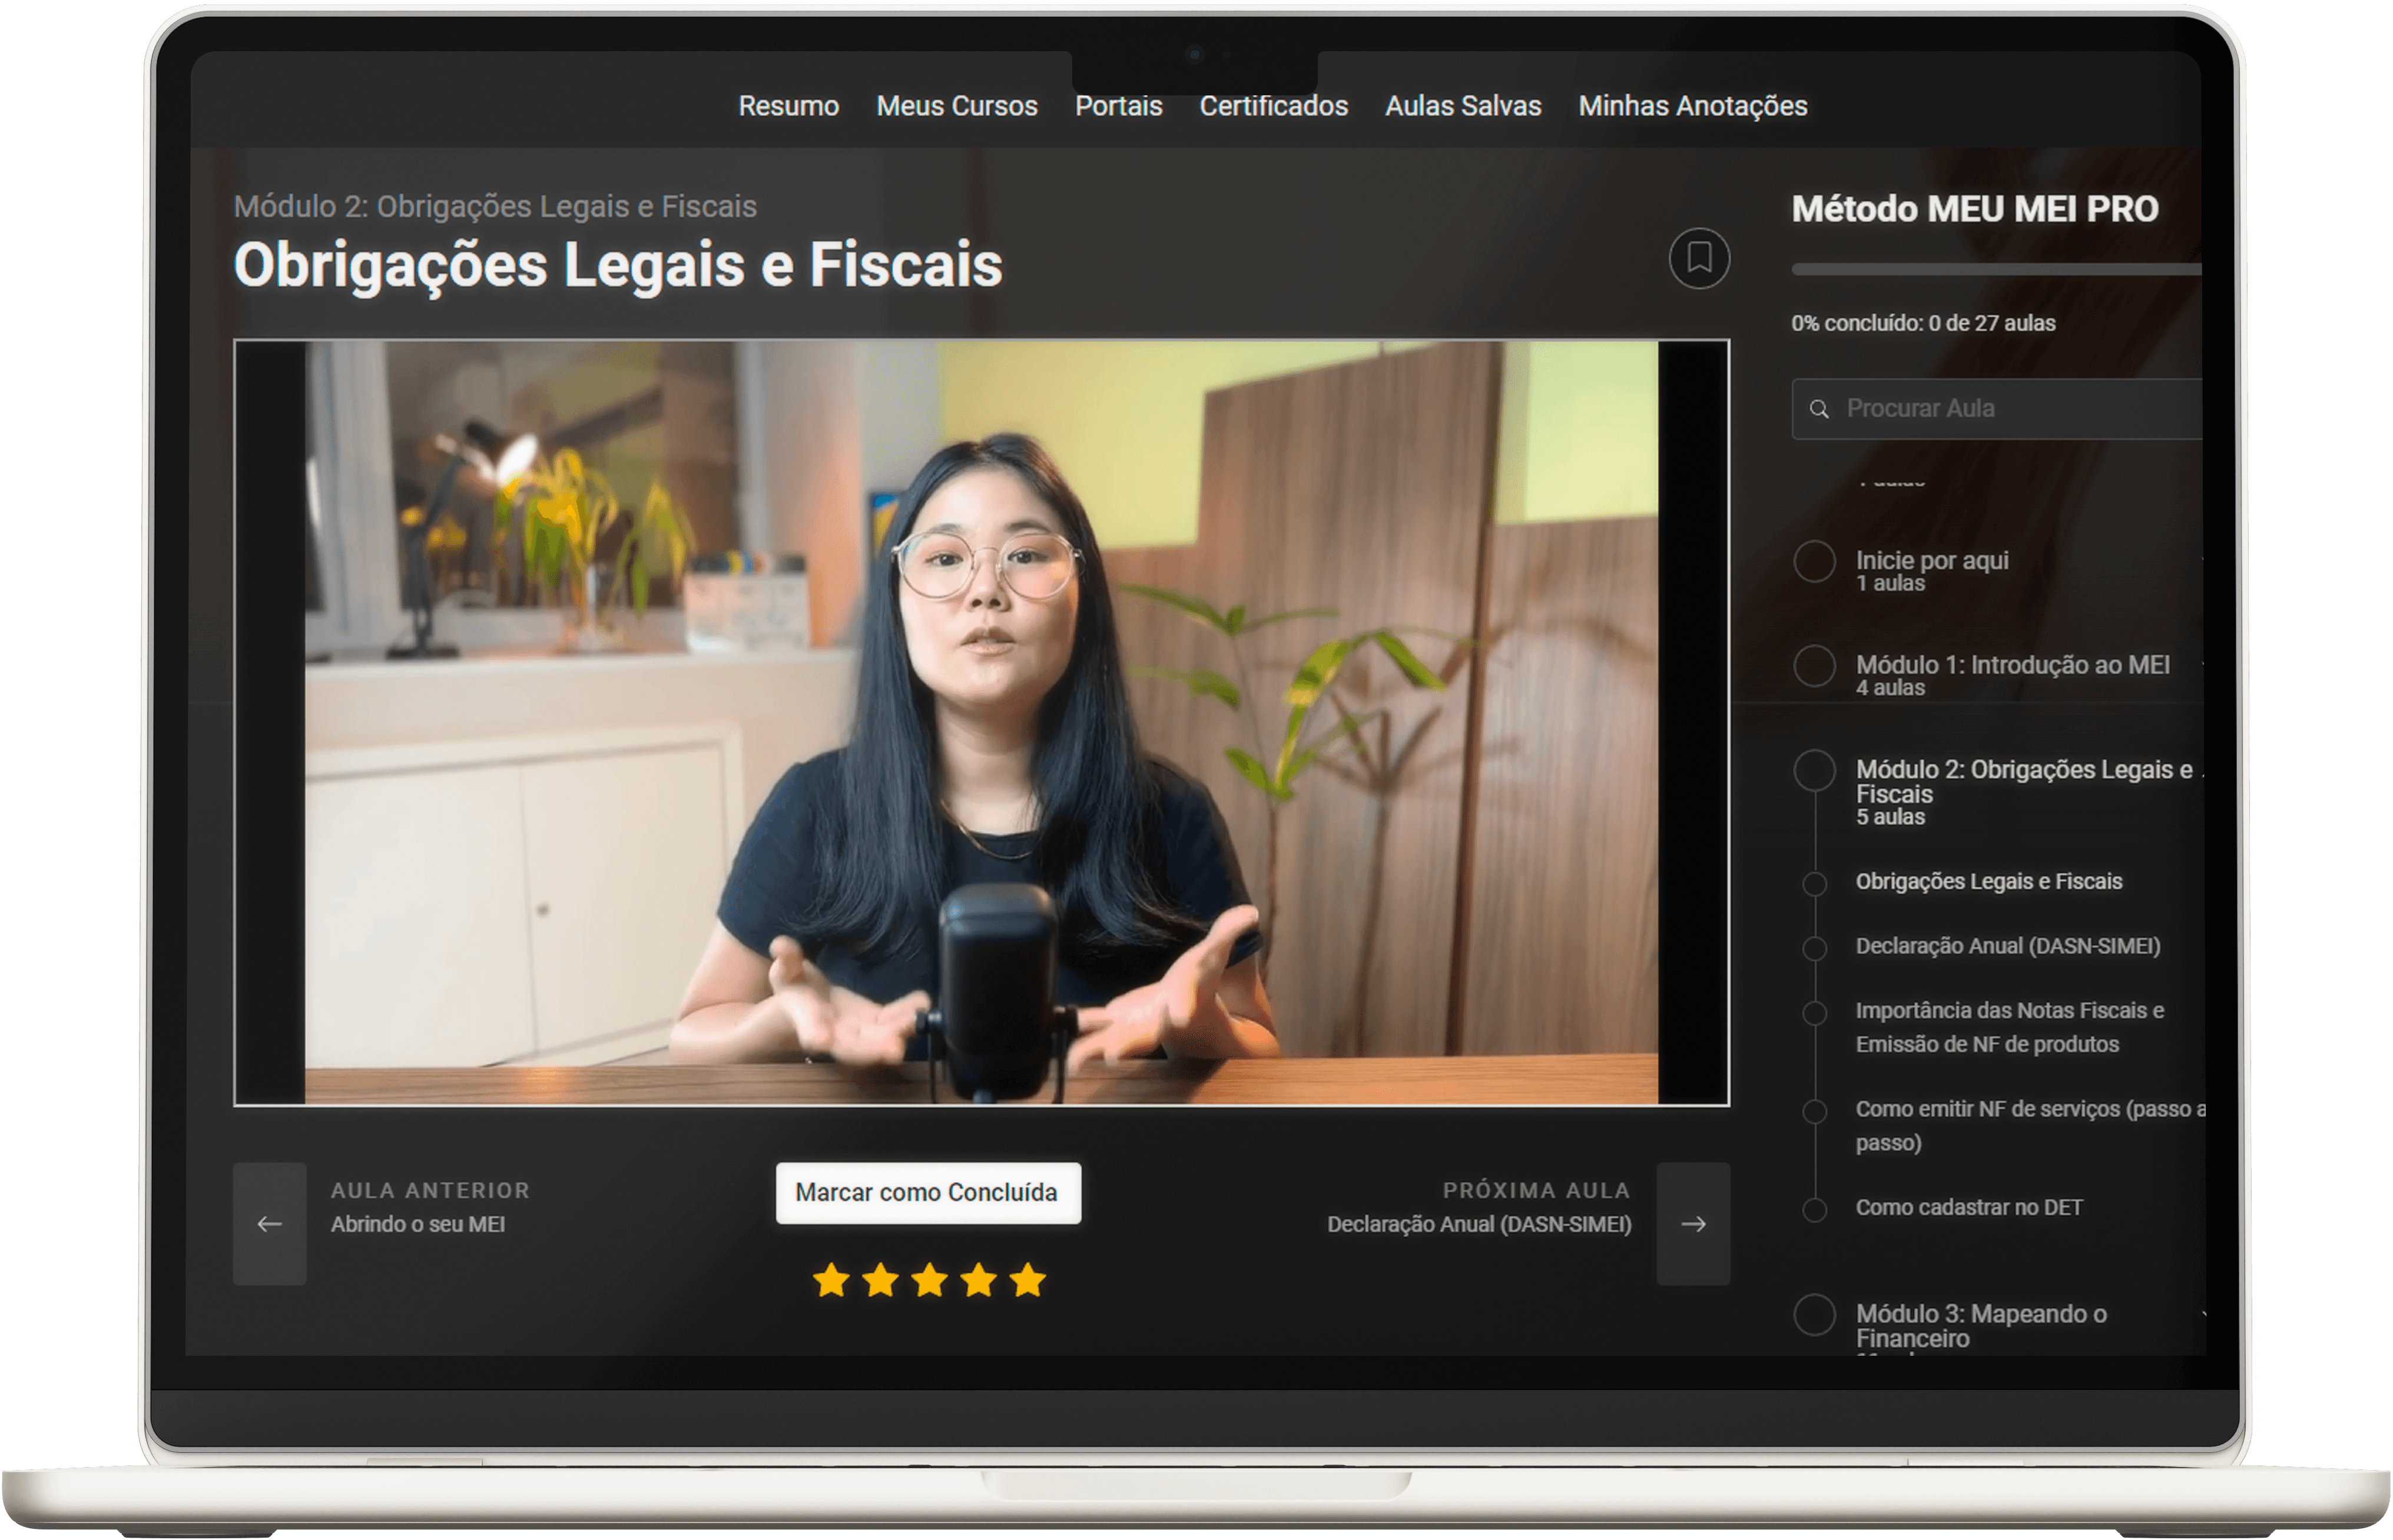Rate the lesson with the first star
The height and width of the screenshot is (1540, 2393).
tap(831, 1279)
